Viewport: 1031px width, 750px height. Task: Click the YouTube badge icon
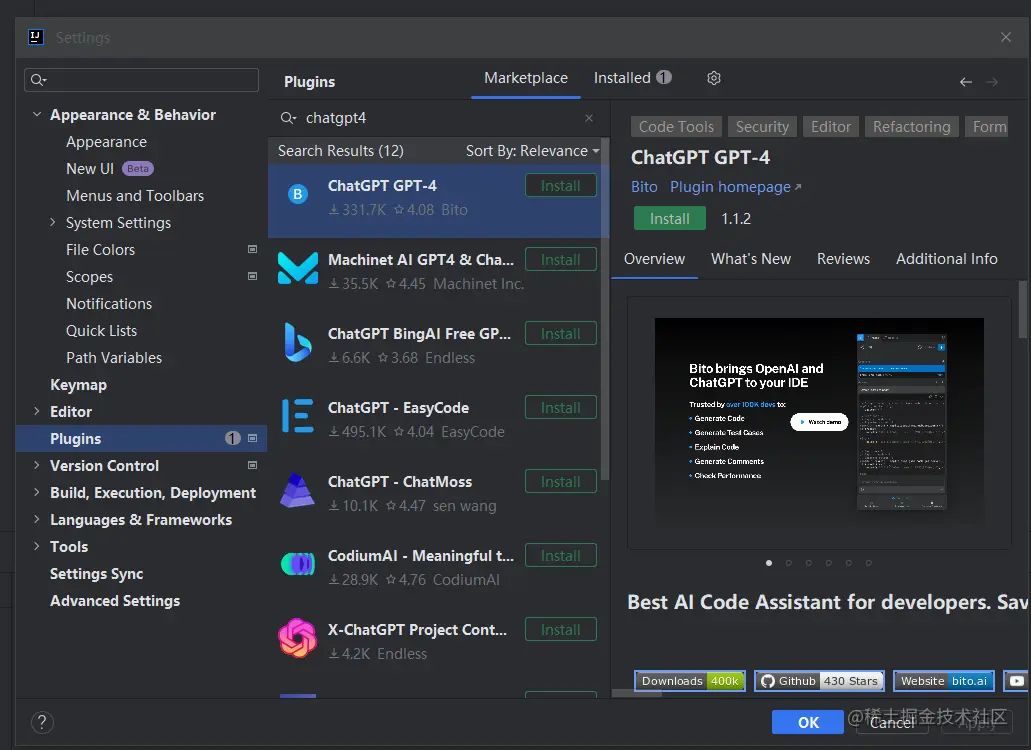pos(1017,681)
